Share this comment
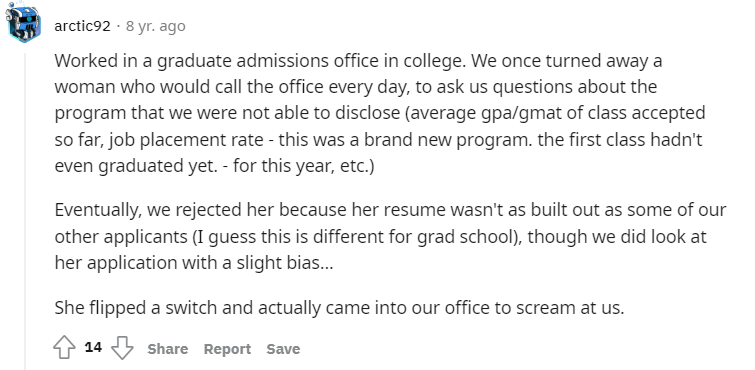This screenshot has height=370, width=755. click(x=168, y=348)
